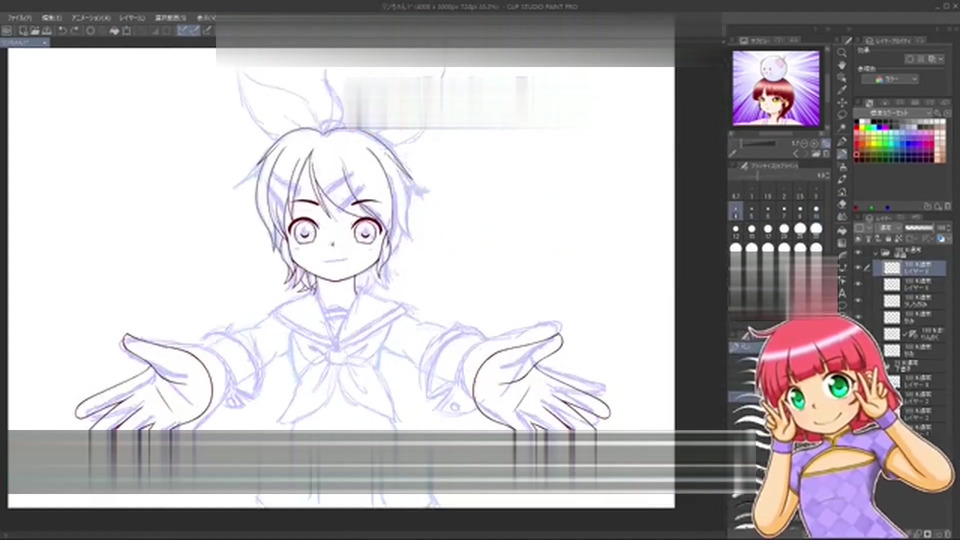Open the layer effect options dropdown arrow
The height and width of the screenshot is (540, 960).
941,59
